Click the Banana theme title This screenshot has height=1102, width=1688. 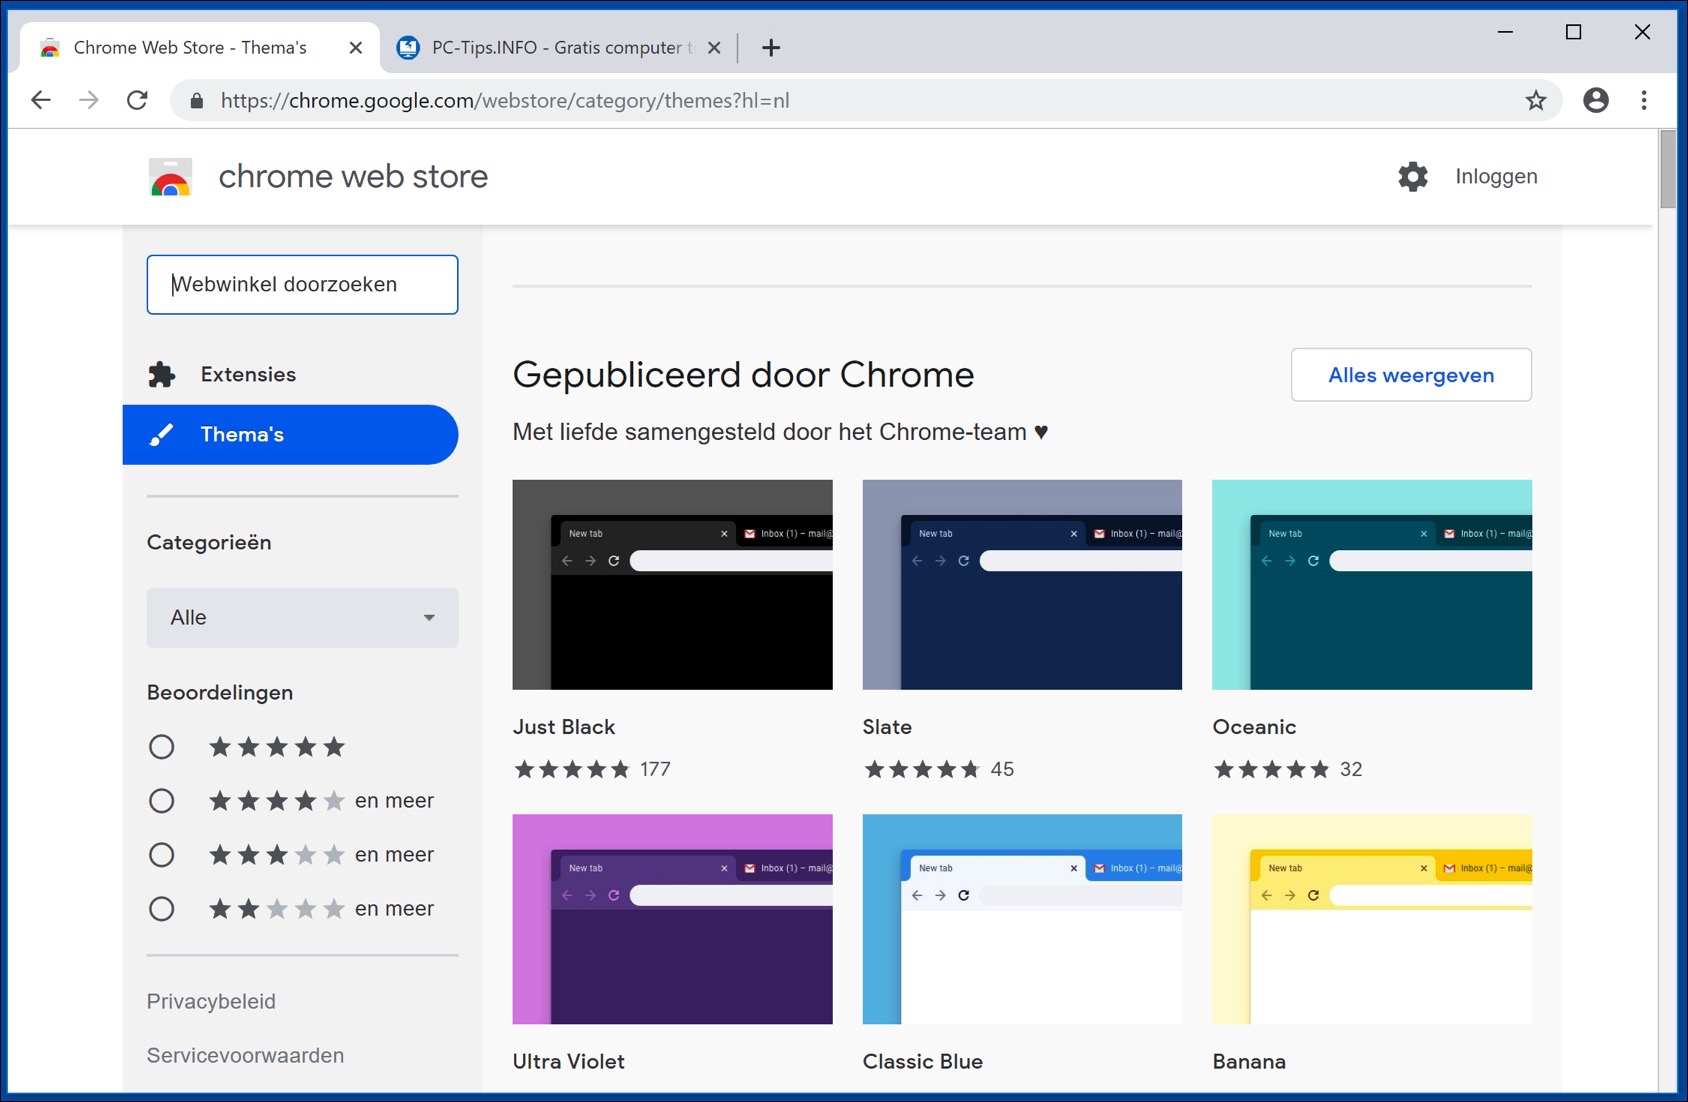pyautogui.click(x=1249, y=1061)
